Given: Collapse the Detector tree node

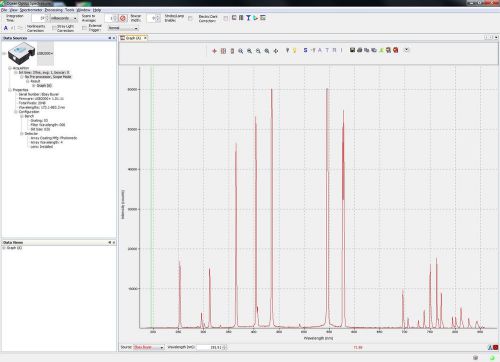Looking at the screenshot, I should (22, 134).
